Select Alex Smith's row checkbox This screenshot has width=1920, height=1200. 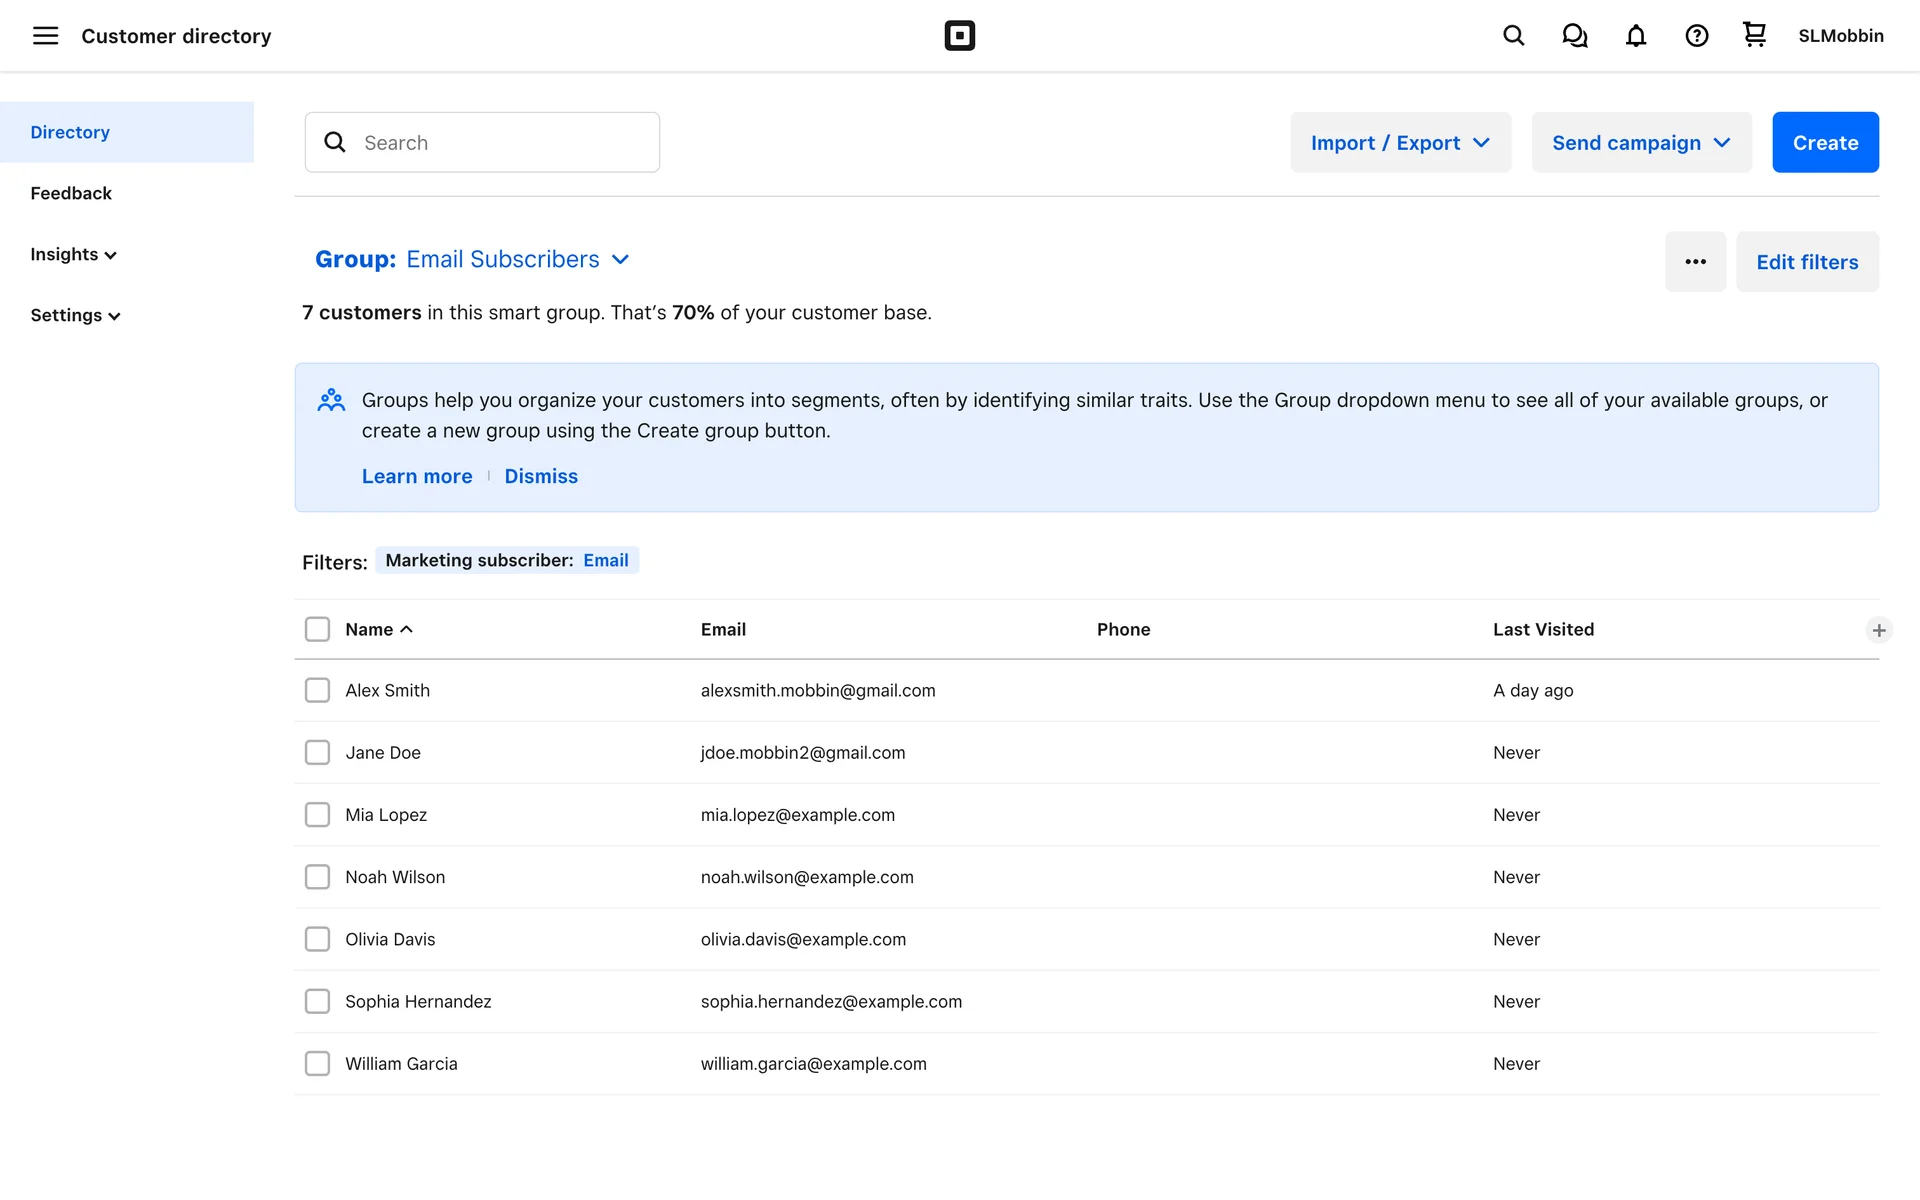[317, 690]
